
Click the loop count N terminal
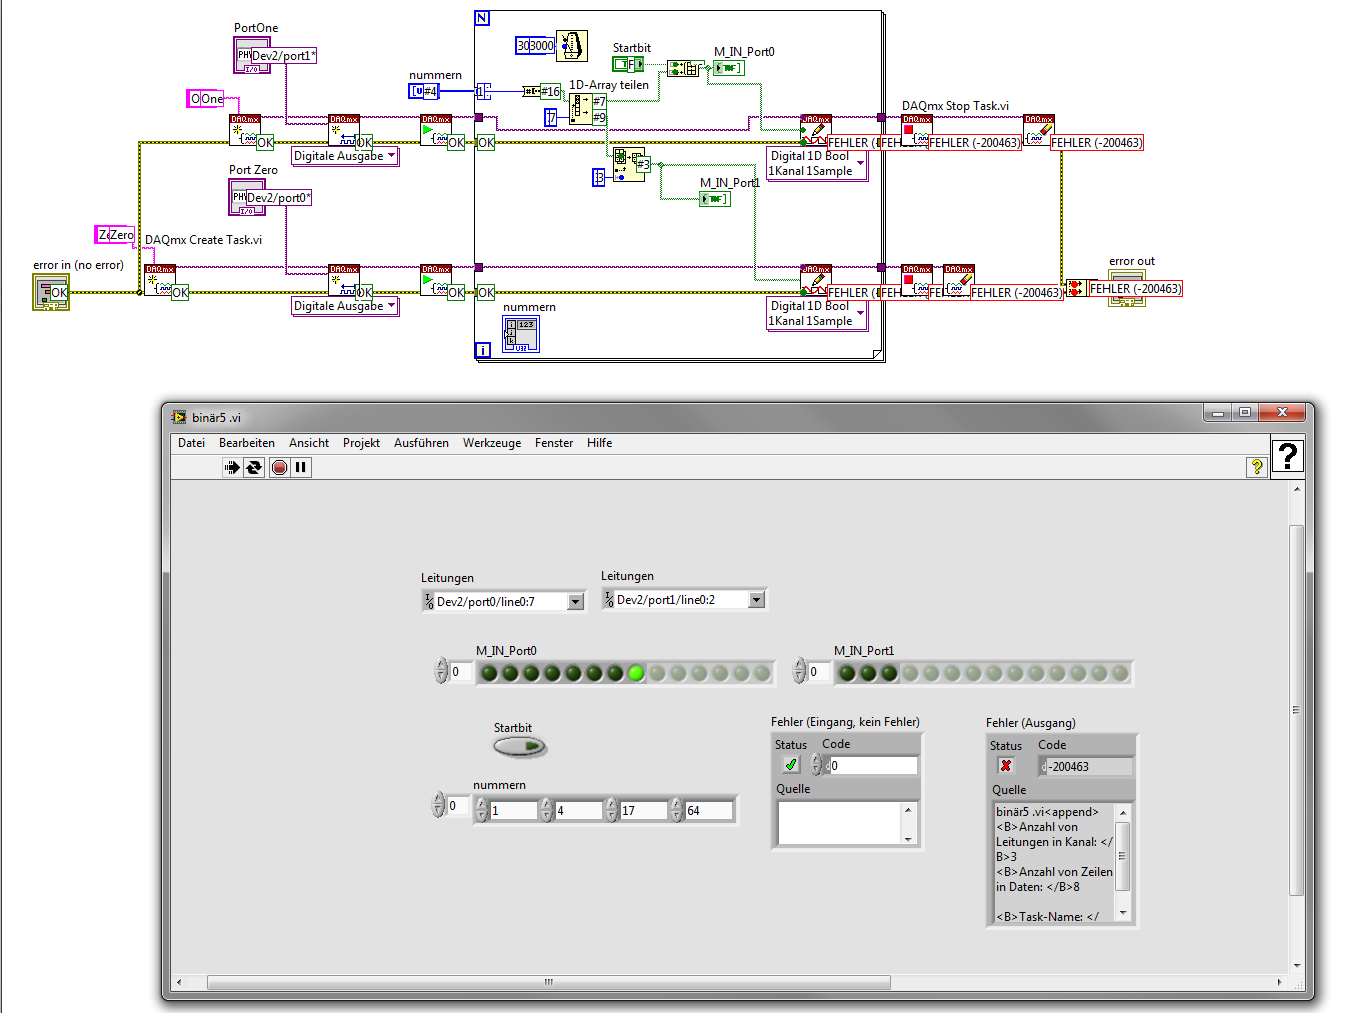[x=482, y=18]
